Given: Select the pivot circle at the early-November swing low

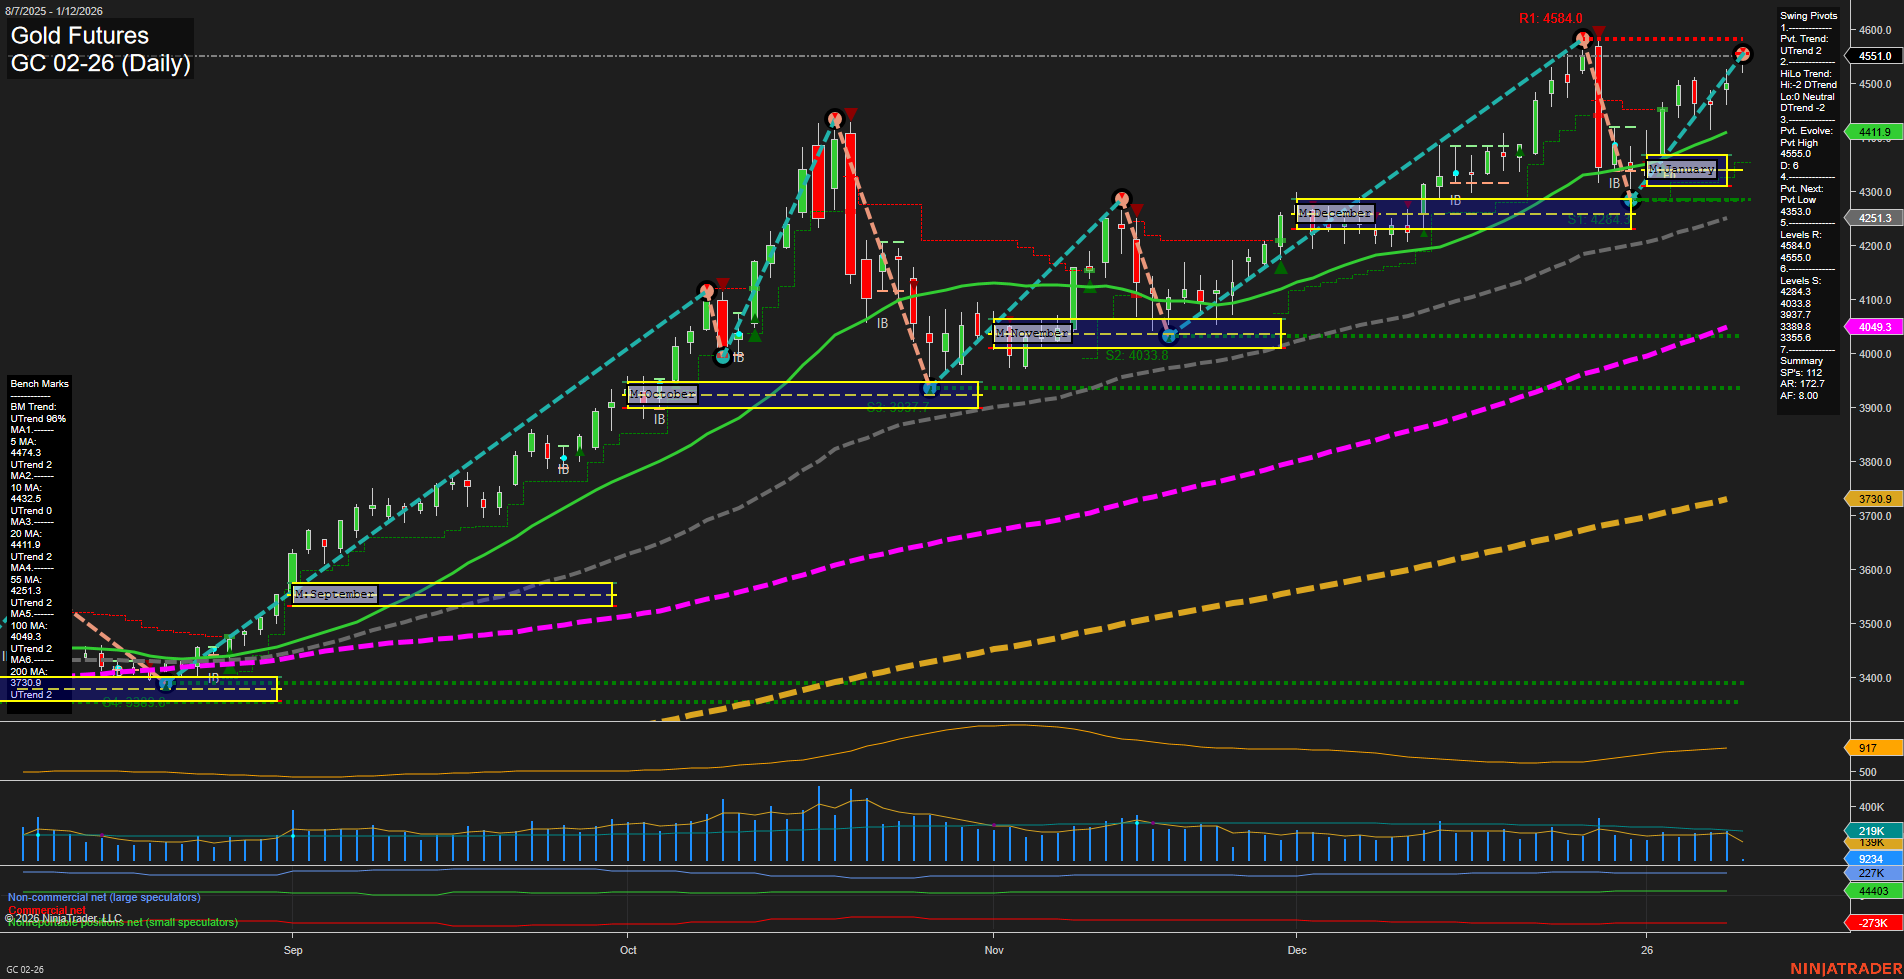Looking at the screenshot, I should [1169, 336].
